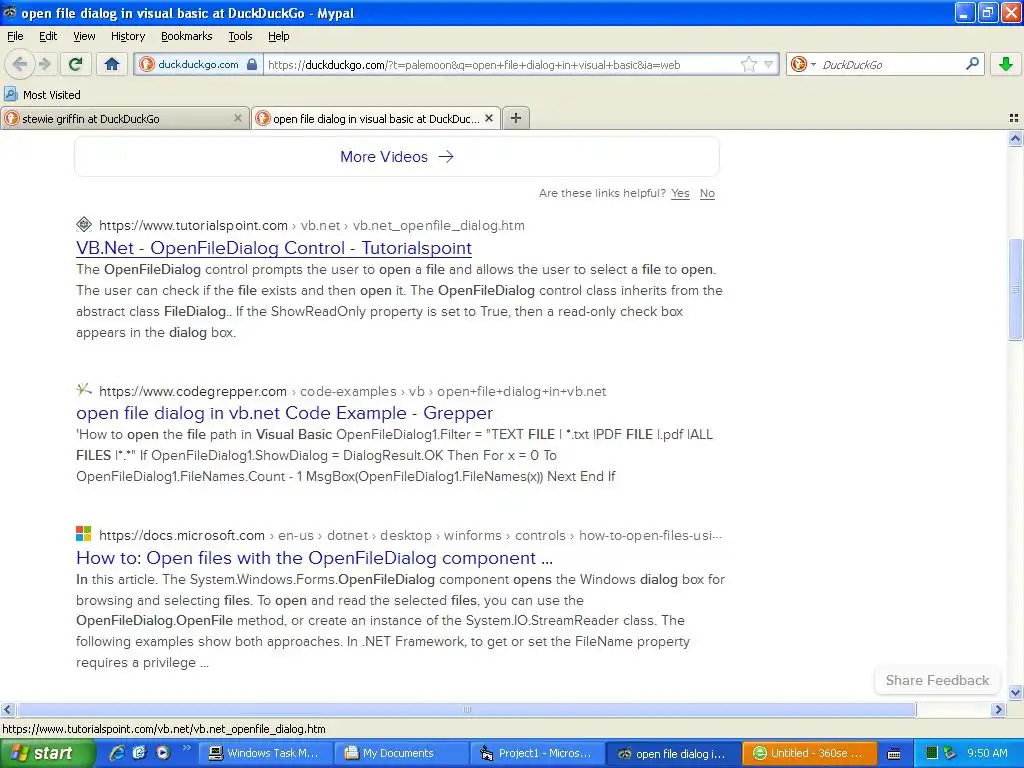Open the Grepper code example result
Viewport: 1024px width, 768px height.
[x=284, y=413]
